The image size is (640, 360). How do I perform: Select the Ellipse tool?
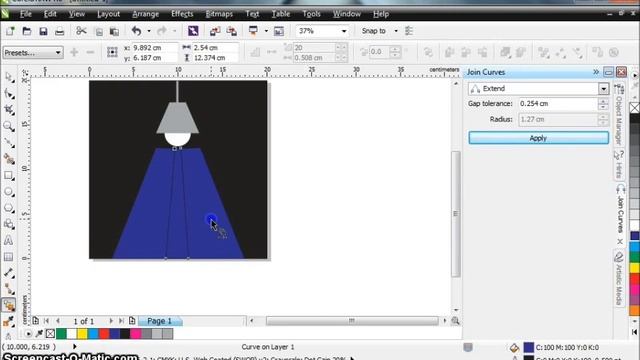click(x=9, y=192)
